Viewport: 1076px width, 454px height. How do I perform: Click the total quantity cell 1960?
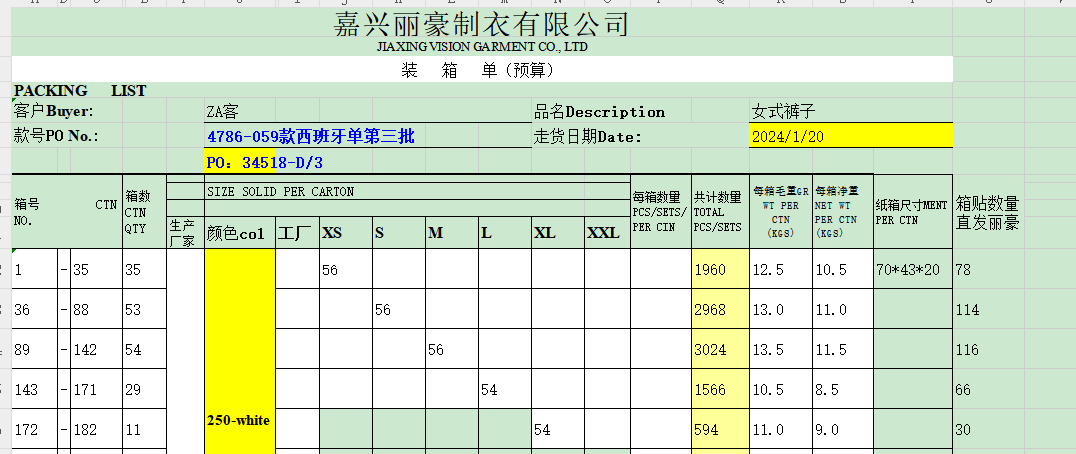tap(710, 270)
